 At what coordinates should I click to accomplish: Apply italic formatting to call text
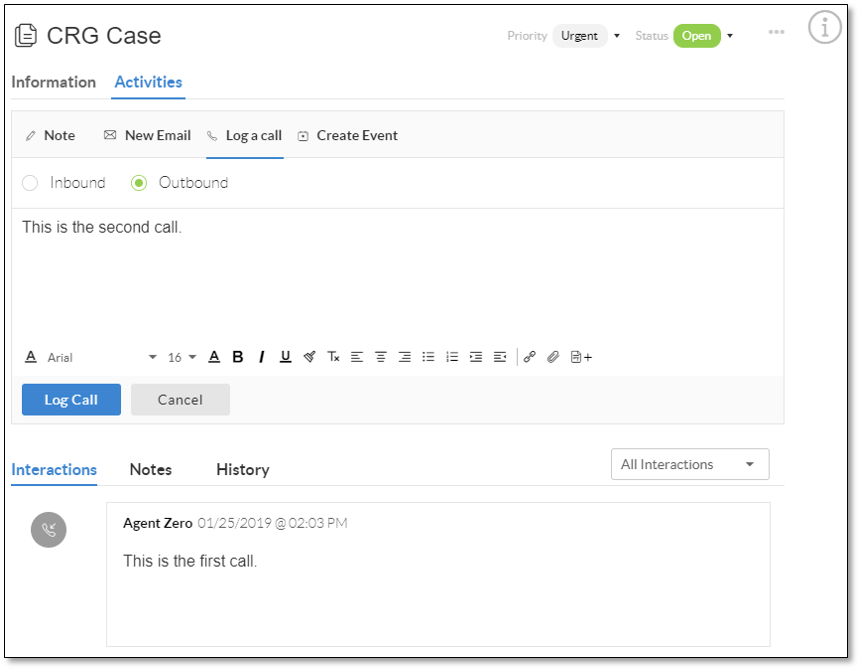[261, 357]
